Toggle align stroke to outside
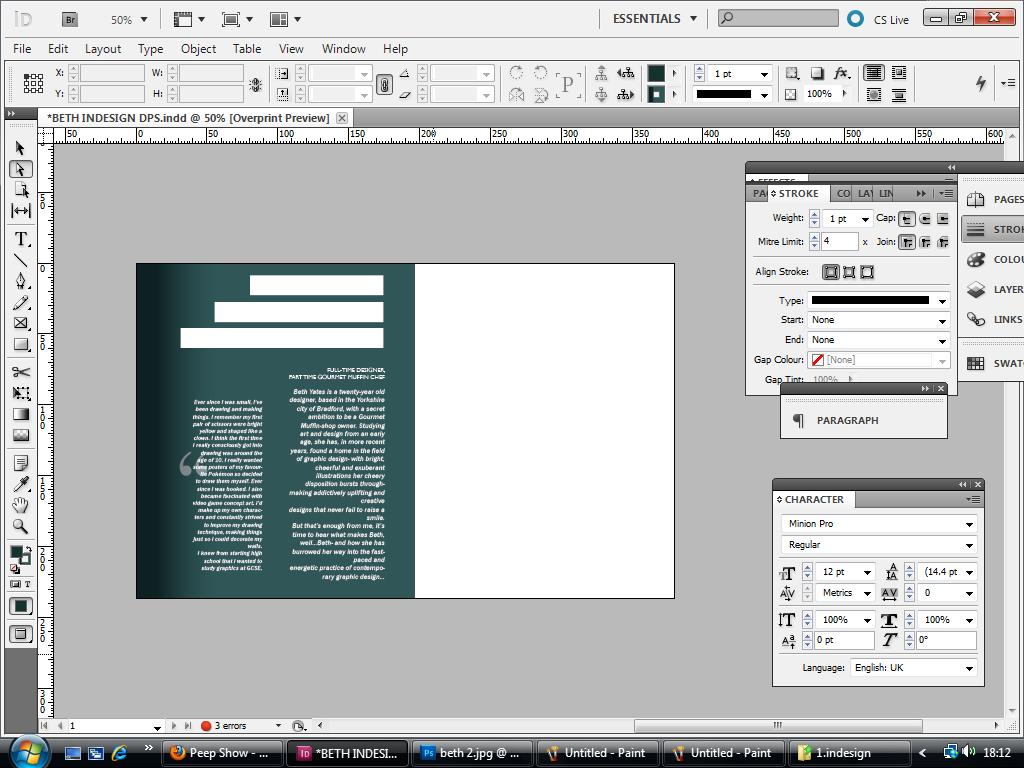Image resolution: width=1024 pixels, height=768 pixels. click(867, 271)
